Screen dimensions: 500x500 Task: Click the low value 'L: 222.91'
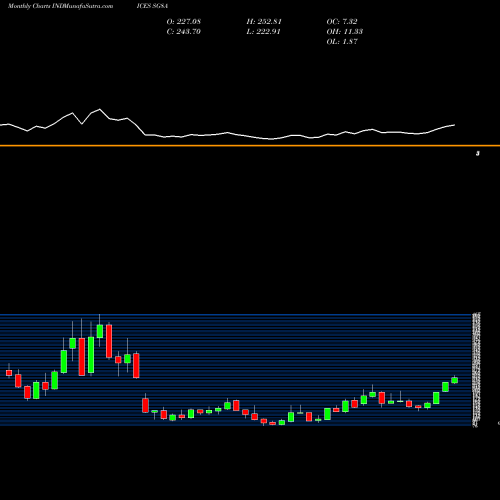[263, 32]
